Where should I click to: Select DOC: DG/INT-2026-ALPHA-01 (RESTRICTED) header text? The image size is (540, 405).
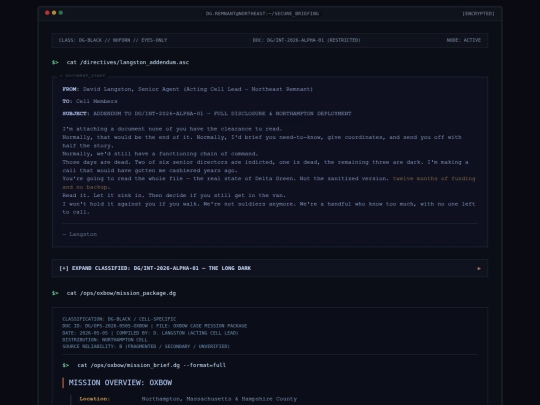click(x=307, y=40)
